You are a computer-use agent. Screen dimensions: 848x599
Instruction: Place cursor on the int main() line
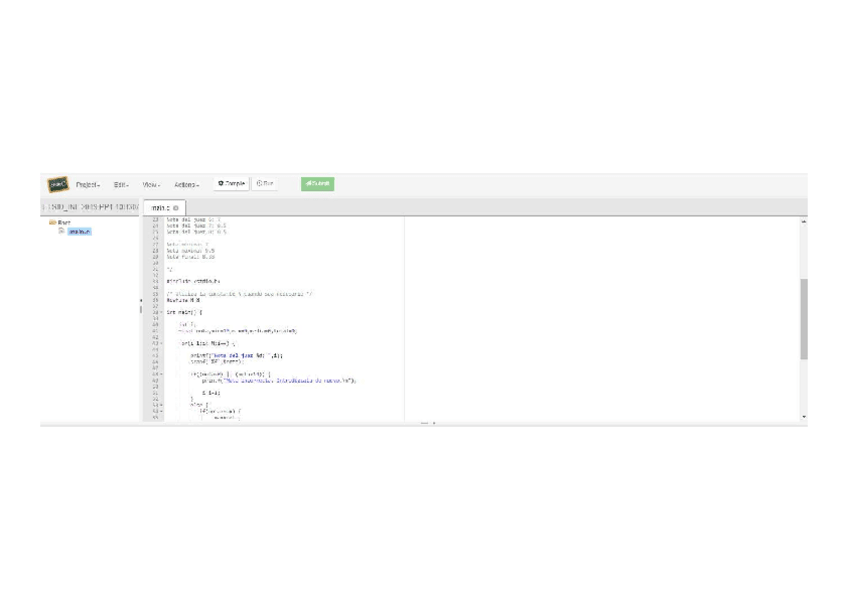(184, 312)
